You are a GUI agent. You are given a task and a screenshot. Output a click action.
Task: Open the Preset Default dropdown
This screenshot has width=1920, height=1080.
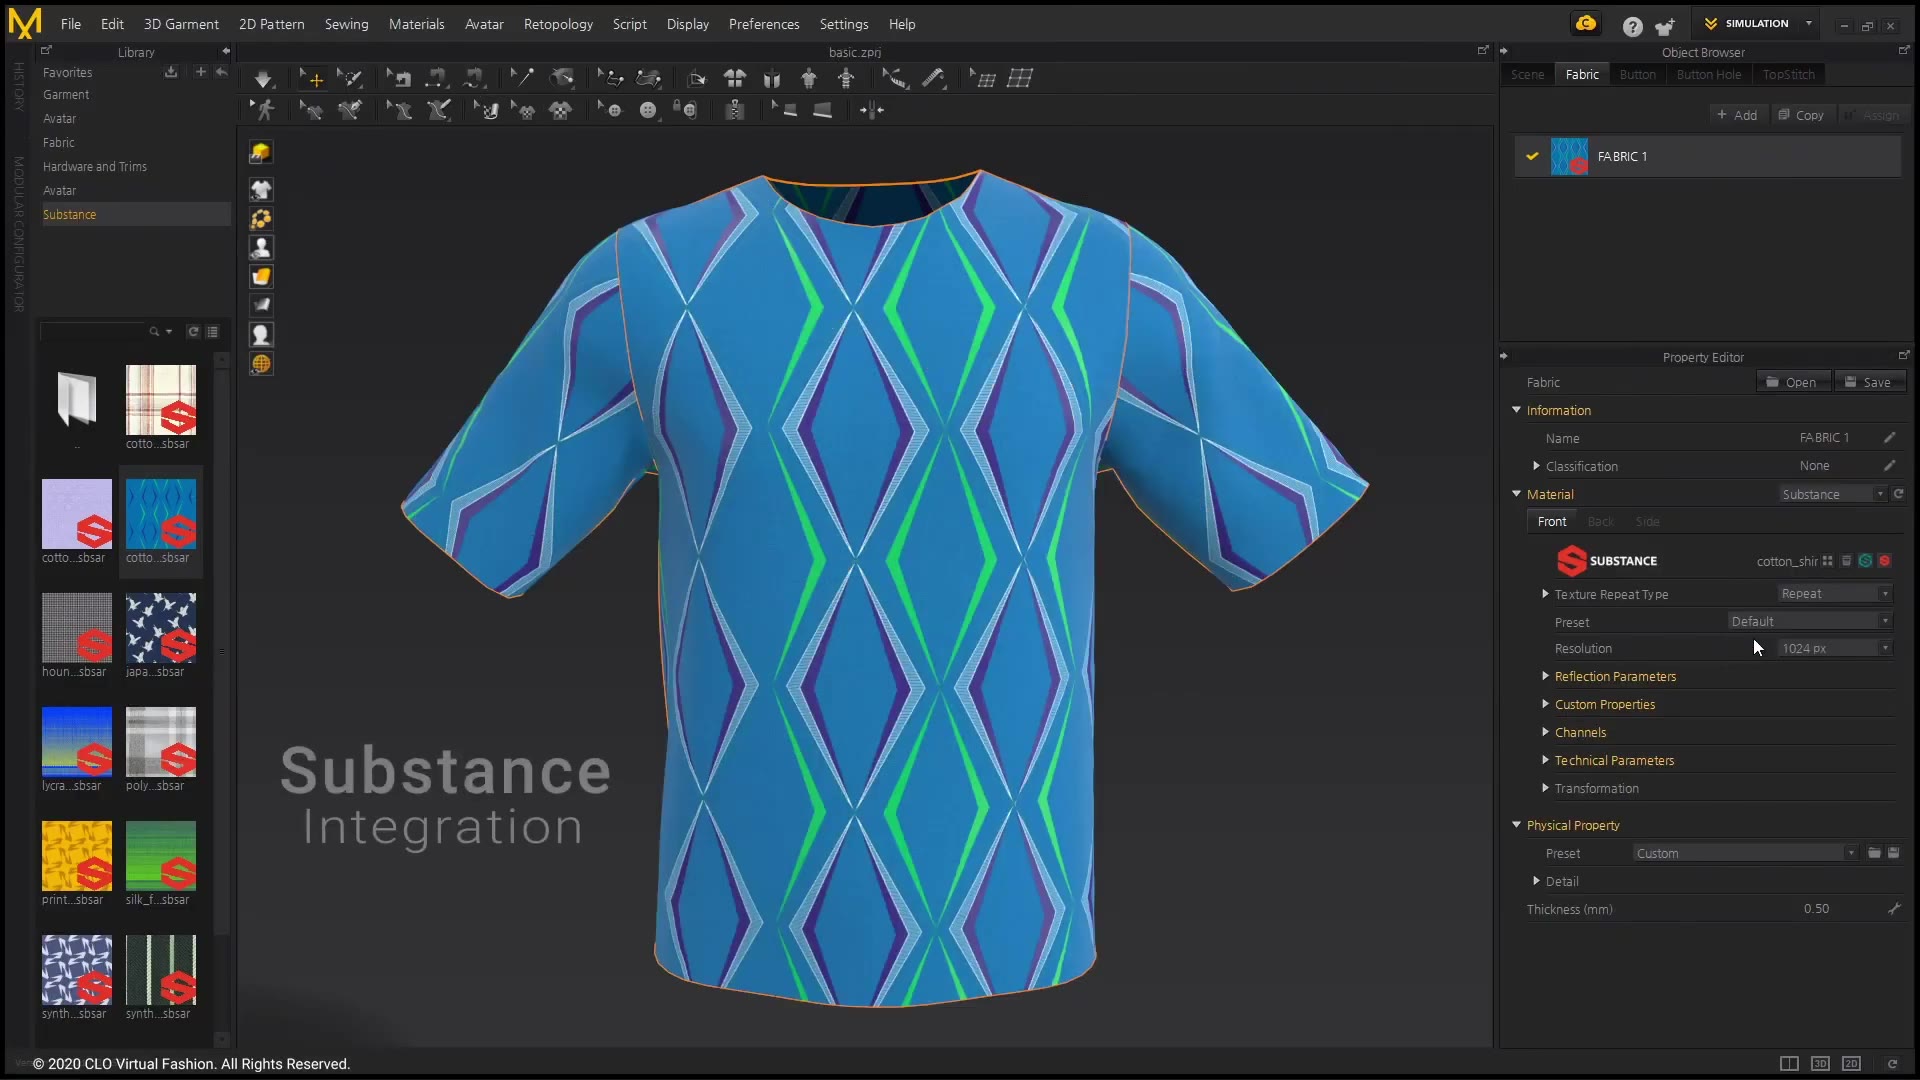[x=1810, y=621]
